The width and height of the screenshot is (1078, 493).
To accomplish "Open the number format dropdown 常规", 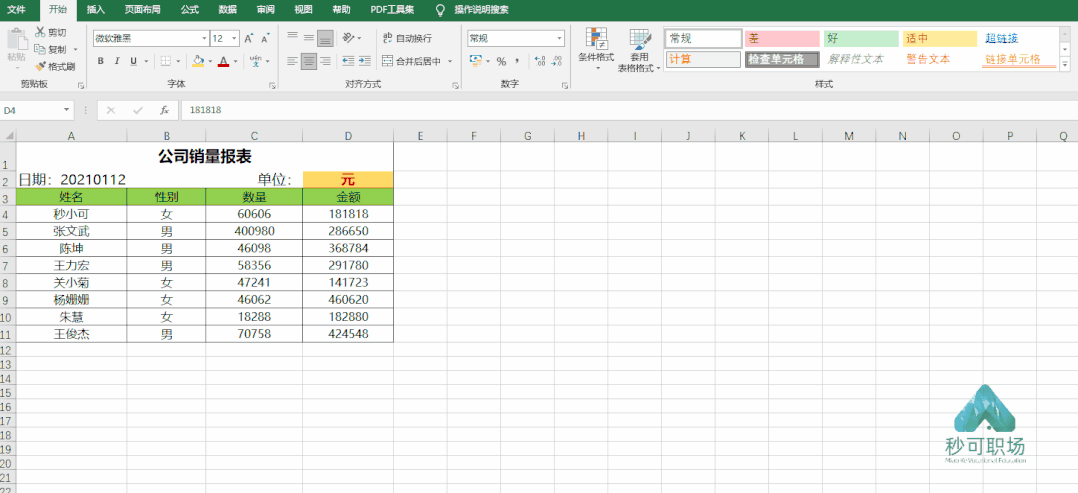I will [x=560, y=39].
